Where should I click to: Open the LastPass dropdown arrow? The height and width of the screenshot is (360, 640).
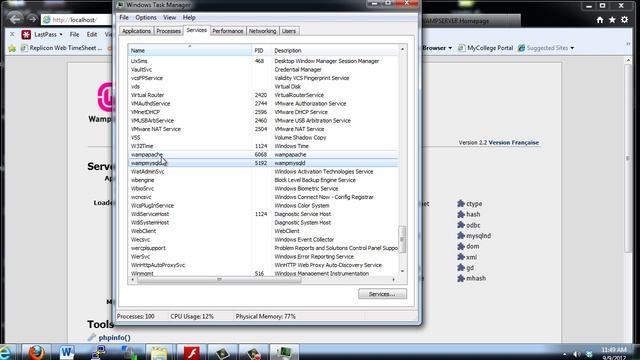[x=61, y=35]
